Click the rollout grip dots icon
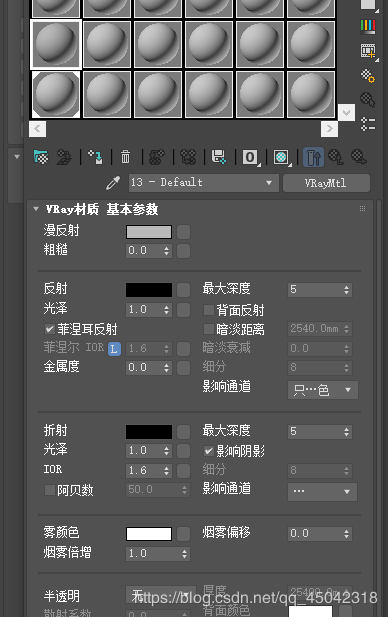Image resolution: width=388 pixels, height=617 pixels. (362, 209)
